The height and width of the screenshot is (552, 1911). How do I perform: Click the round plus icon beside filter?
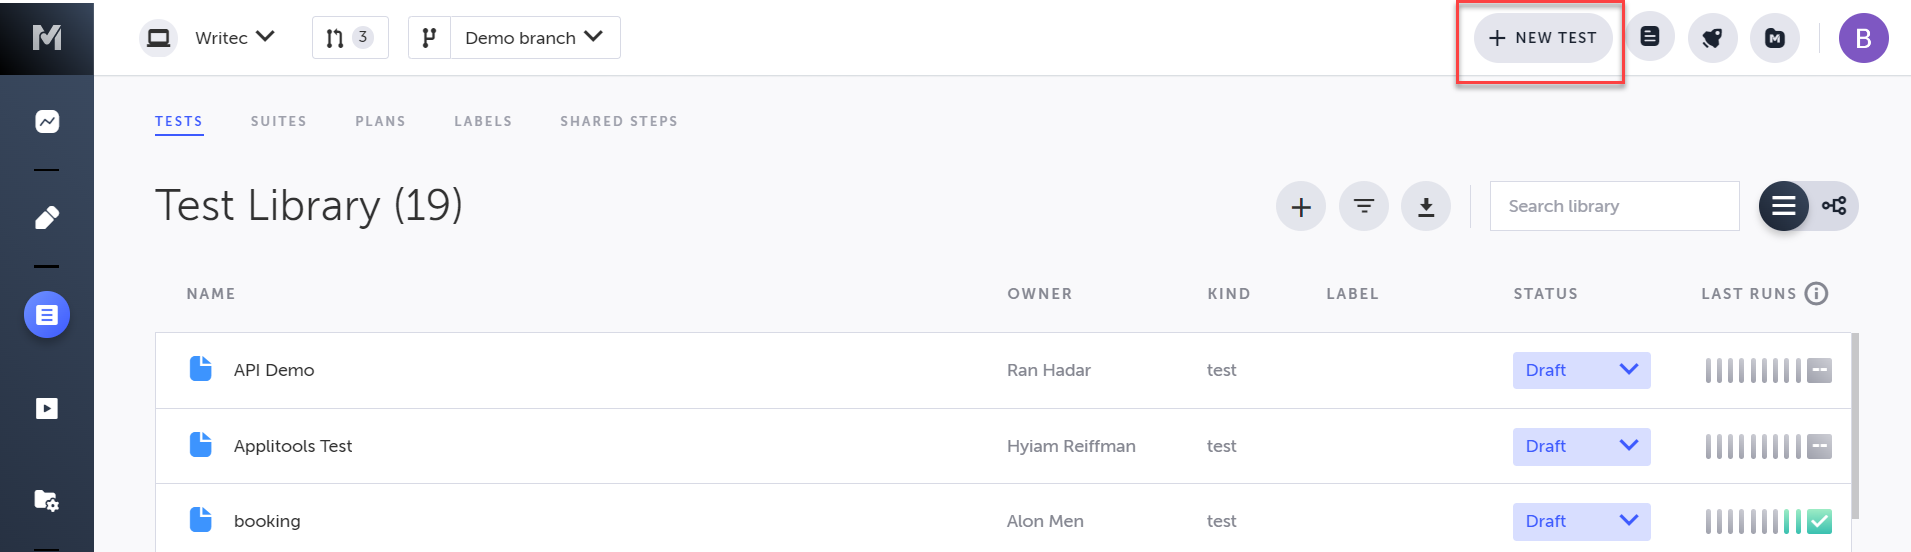click(1300, 207)
